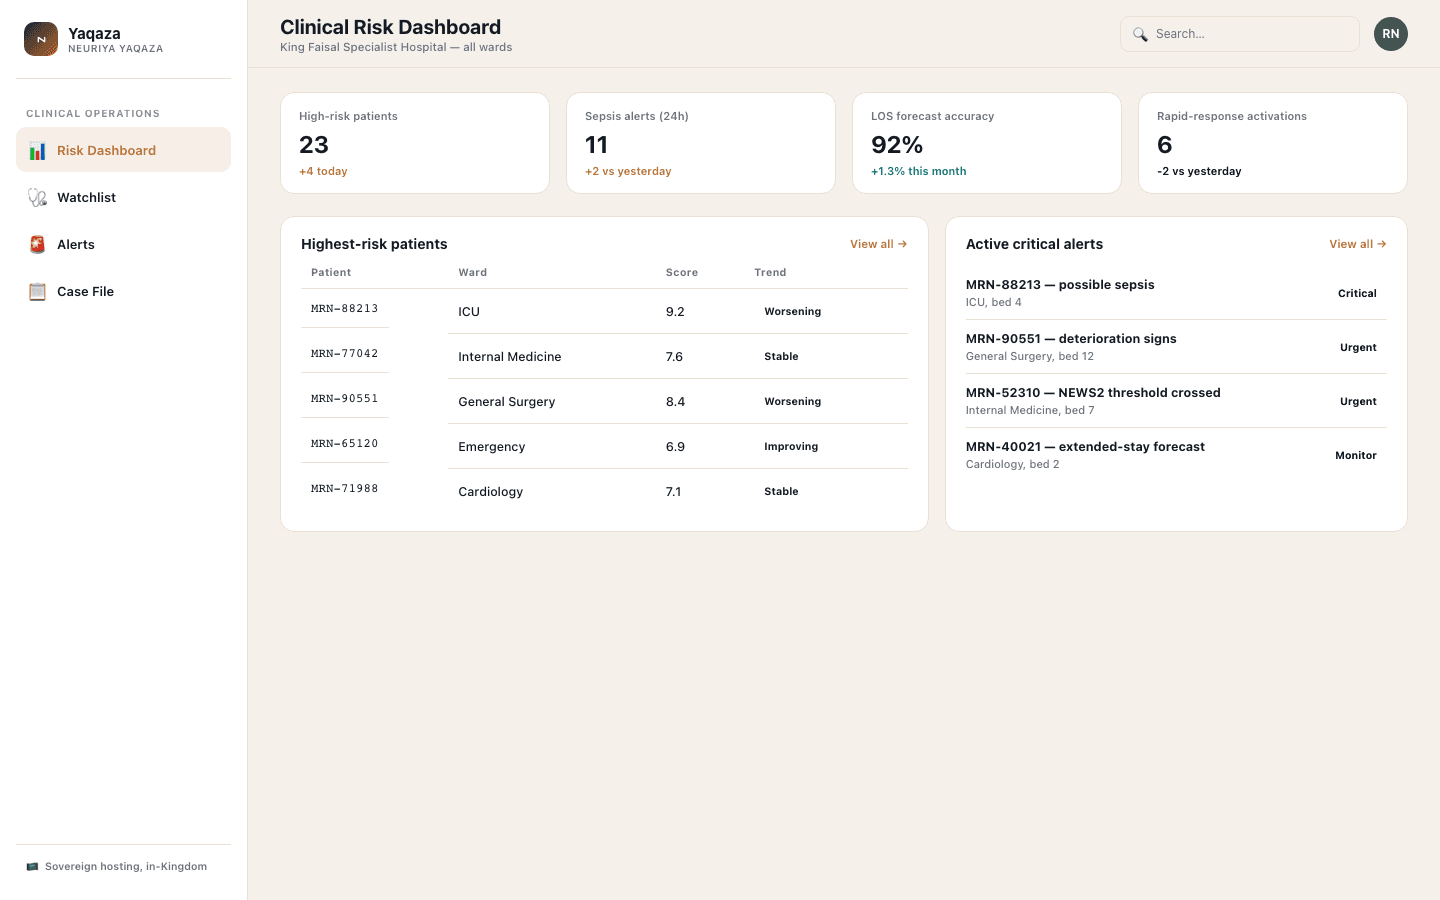Select patient MRN-65120

click(345, 444)
